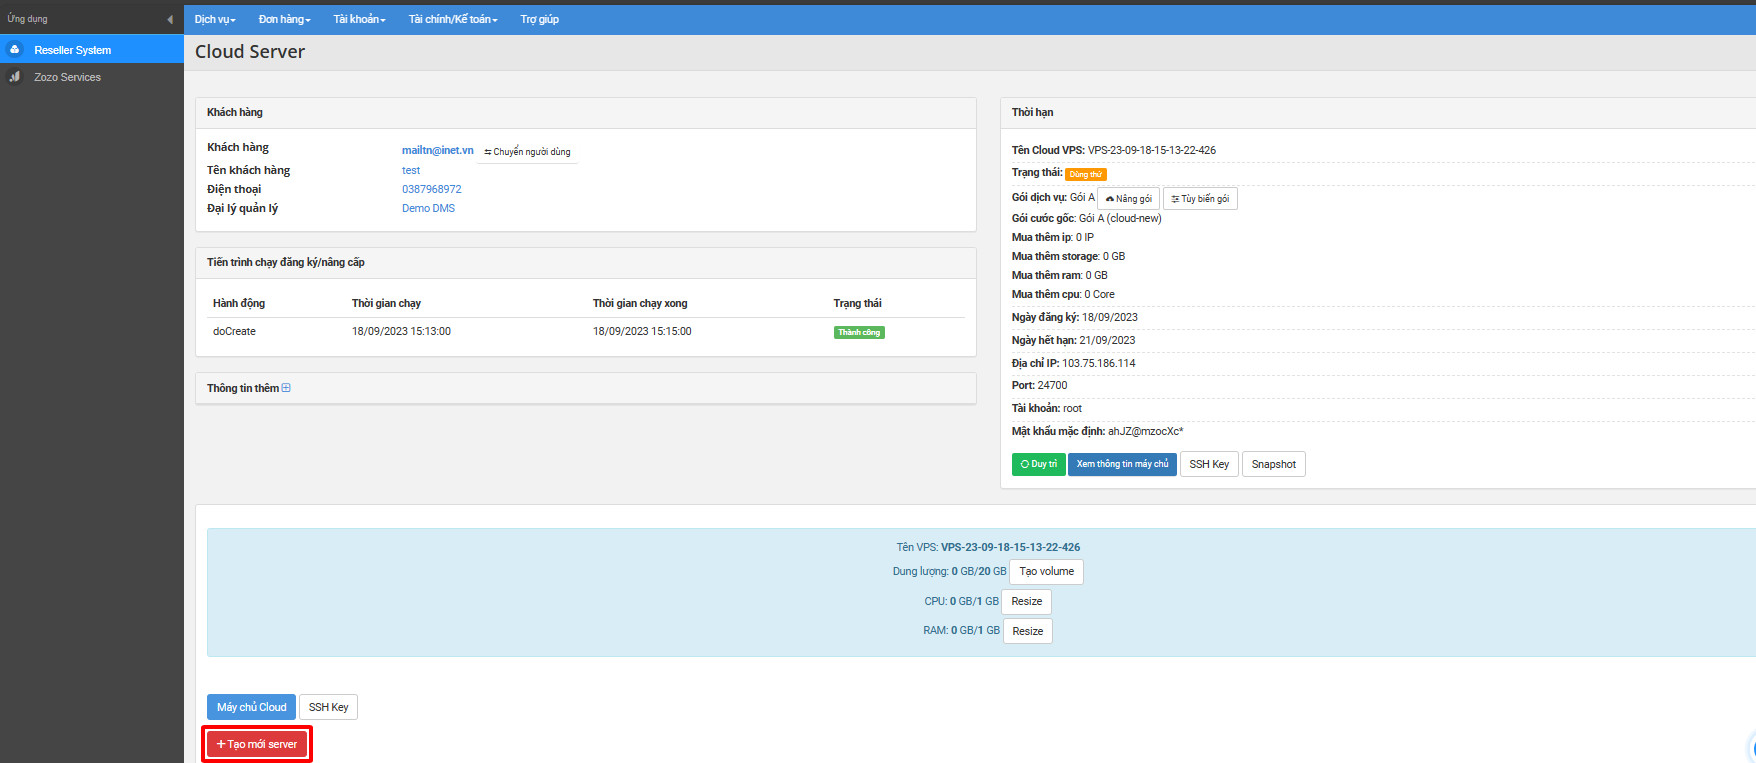Click default password ahJZ@mzocXc* text
The image size is (1756, 763).
click(x=1145, y=431)
